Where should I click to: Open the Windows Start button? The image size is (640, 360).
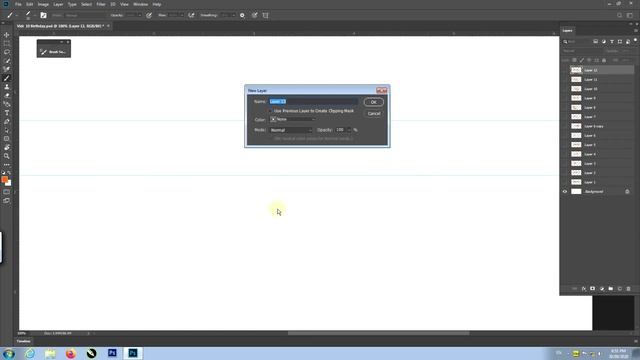pyautogui.click(x=9, y=353)
